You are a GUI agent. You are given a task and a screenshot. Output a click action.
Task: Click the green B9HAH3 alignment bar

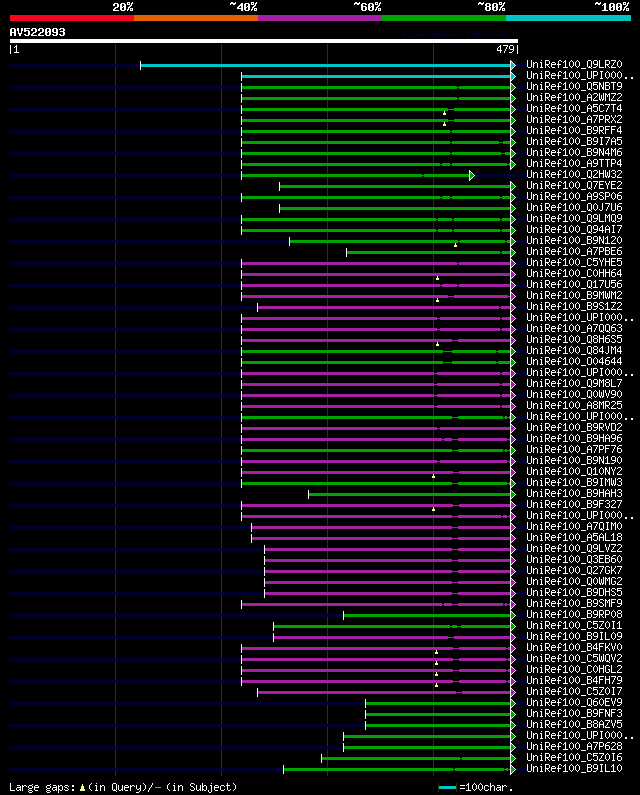(409, 494)
